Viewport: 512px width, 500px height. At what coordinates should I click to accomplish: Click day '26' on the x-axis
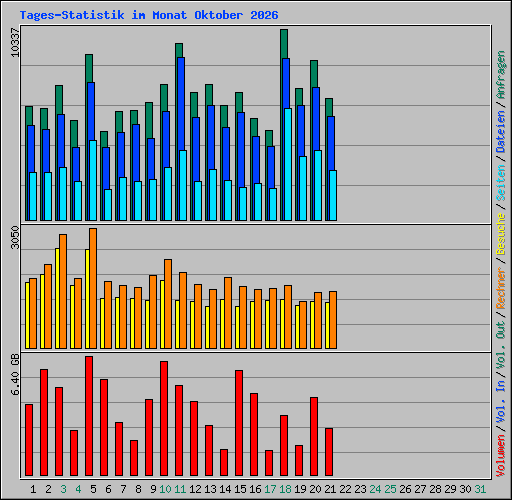coord(405,489)
